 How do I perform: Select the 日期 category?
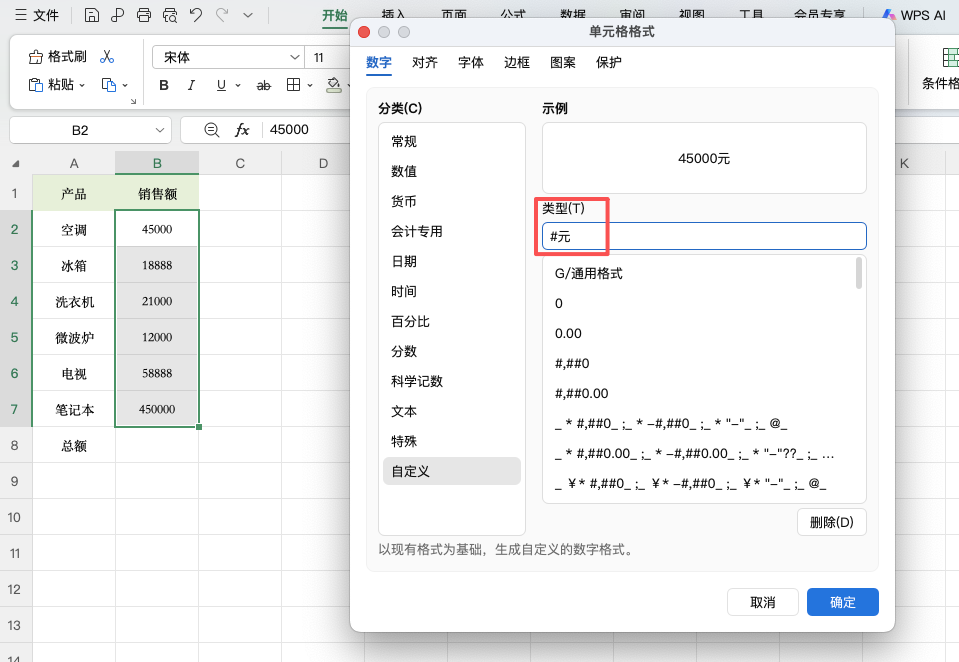(452, 261)
